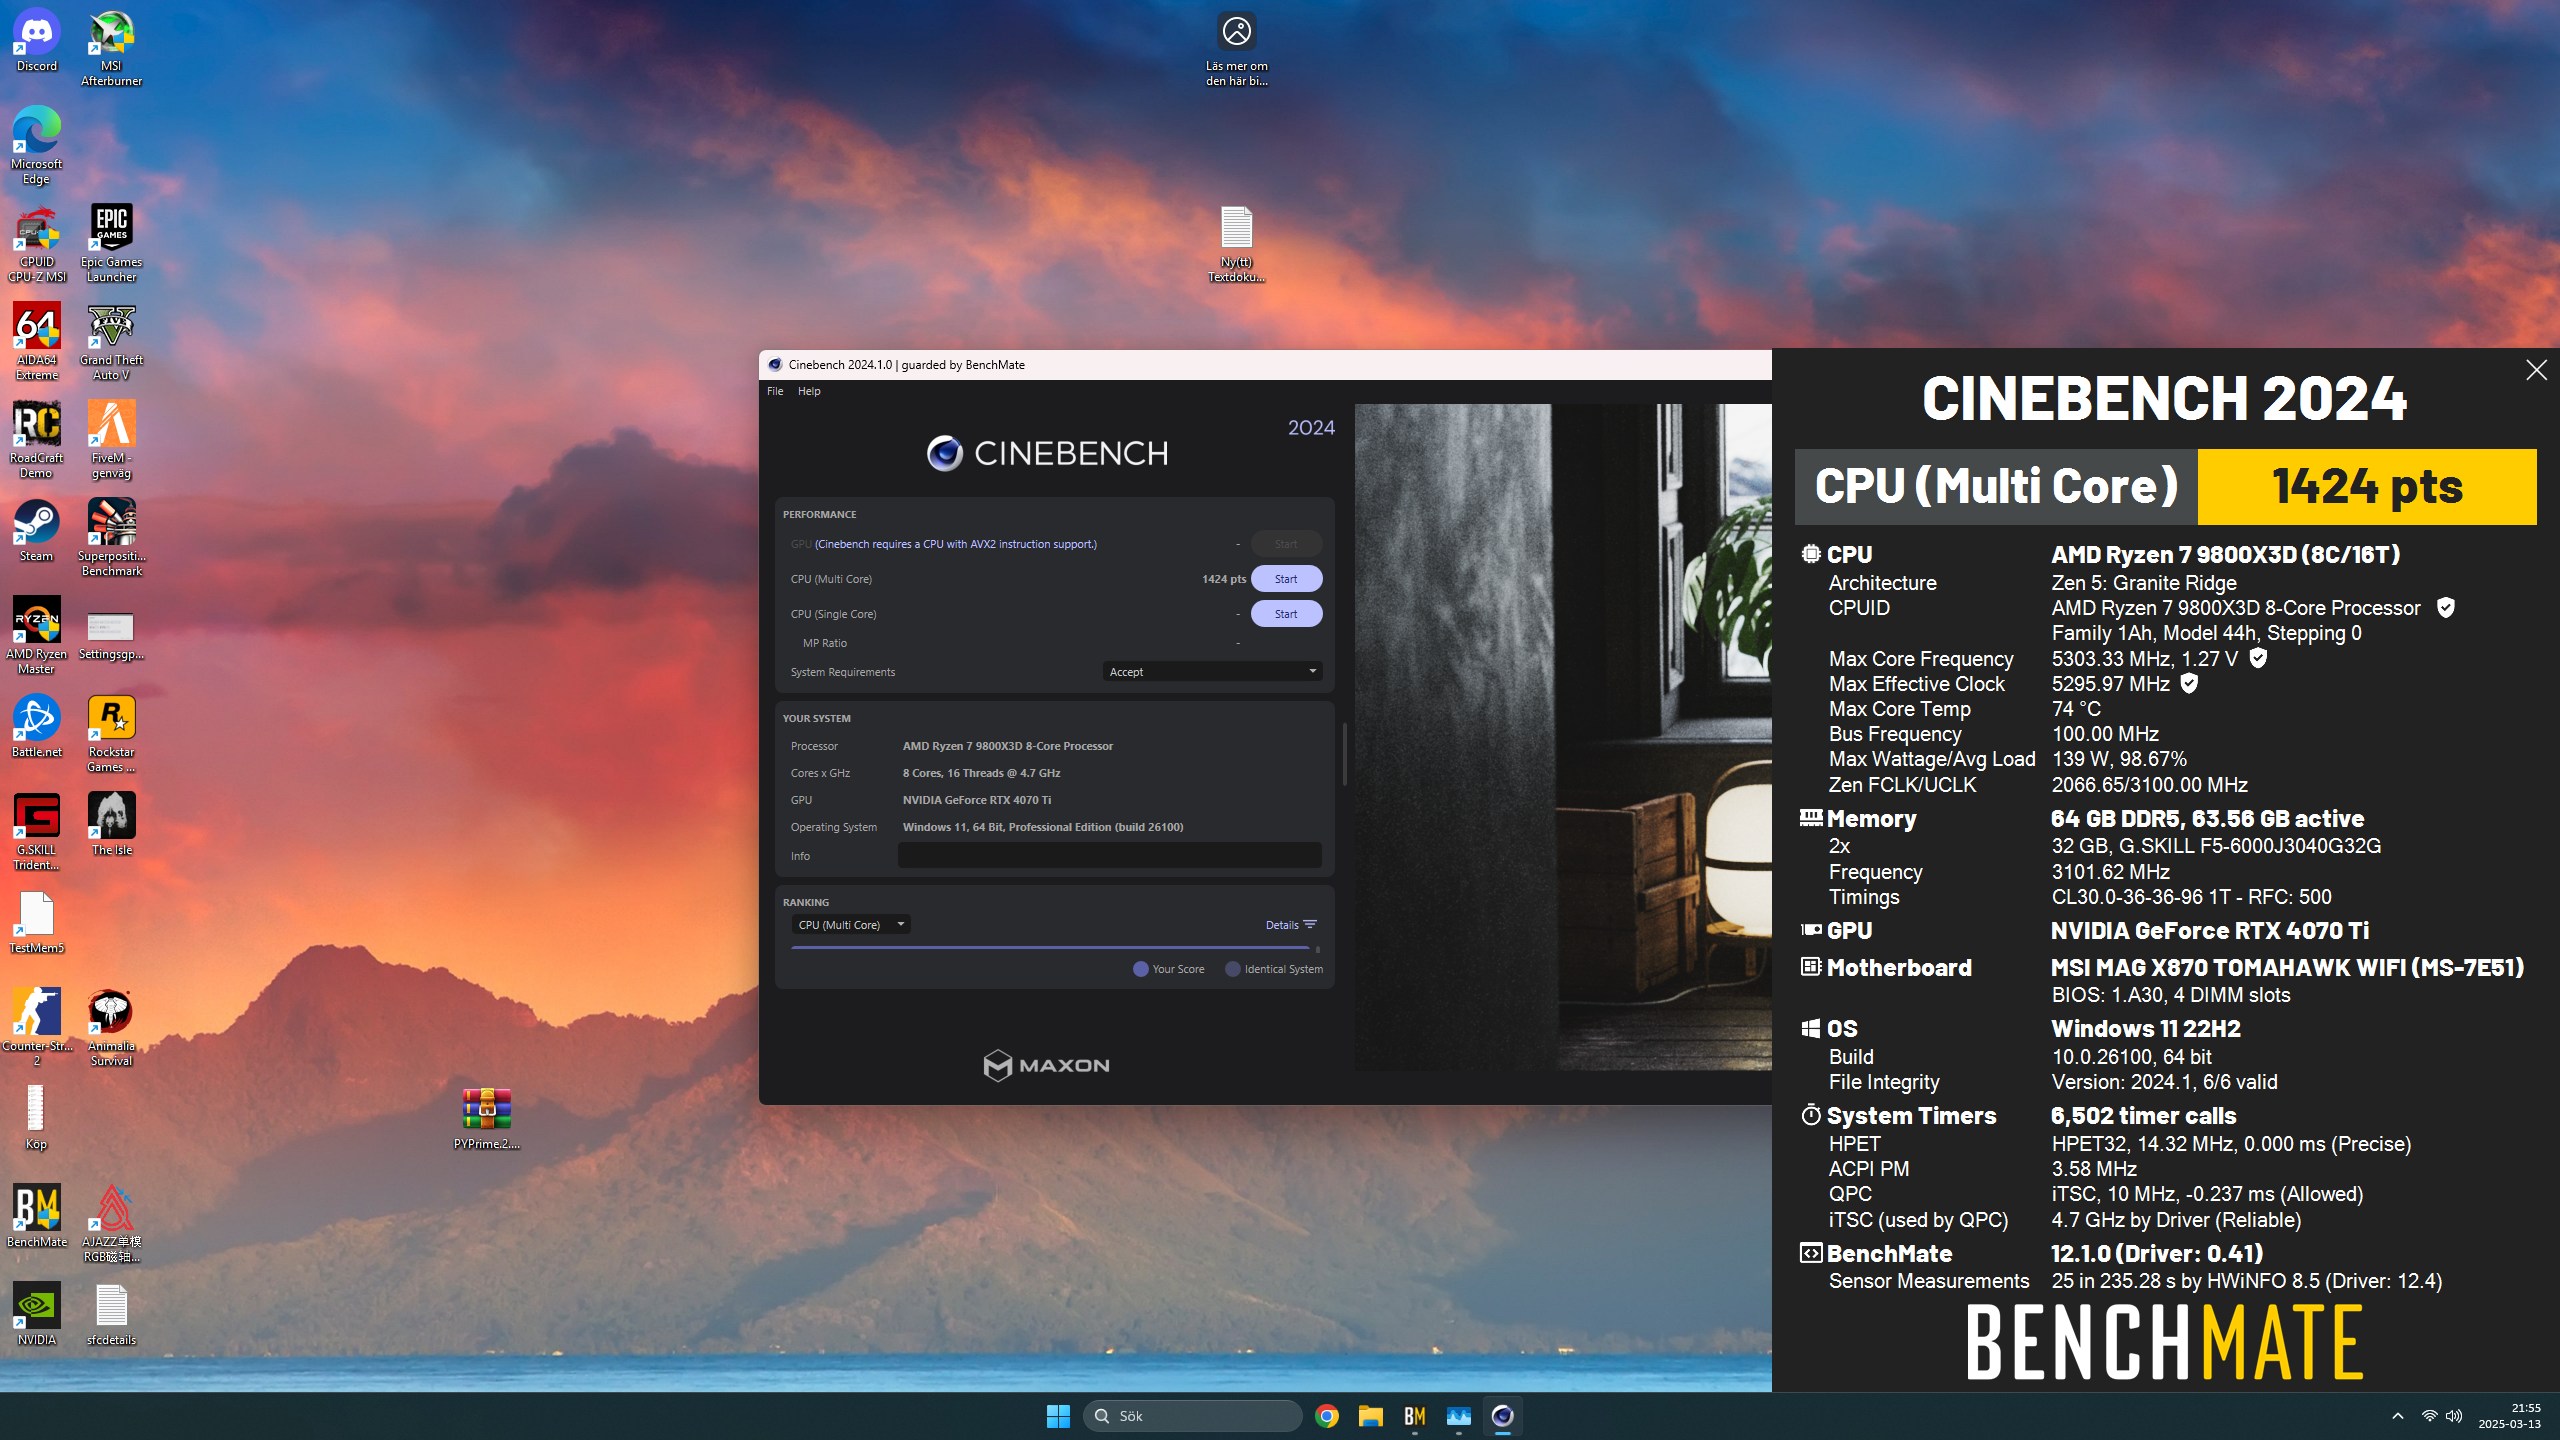Select the NVIDIA desktop shortcut
The height and width of the screenshot is (1440, 2560).
click(x=37, y=1315)
